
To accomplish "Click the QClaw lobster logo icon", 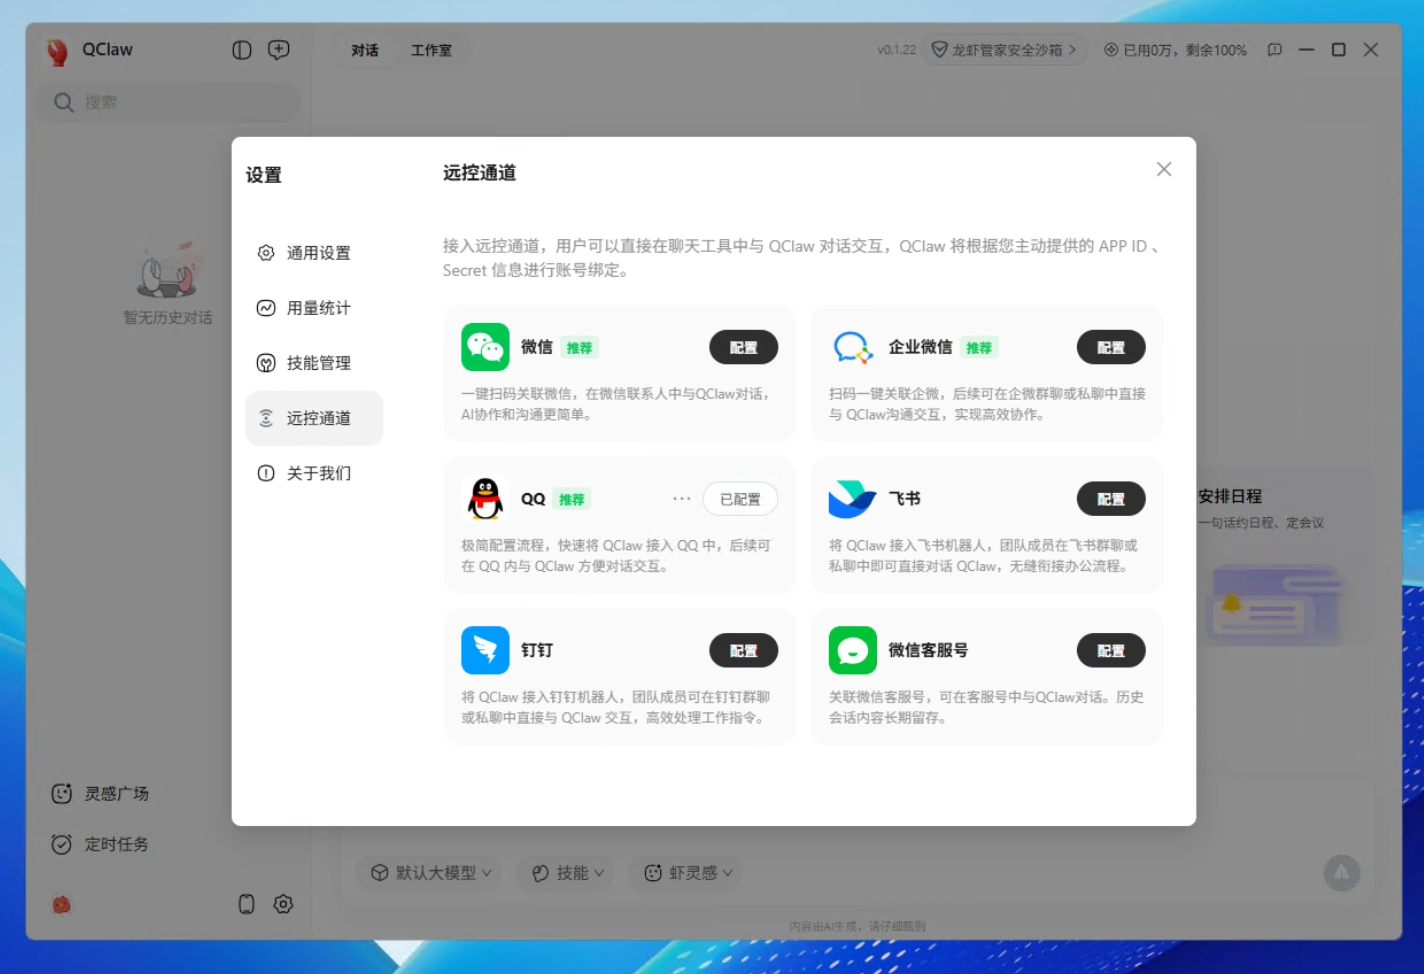I will click(58, 51).
